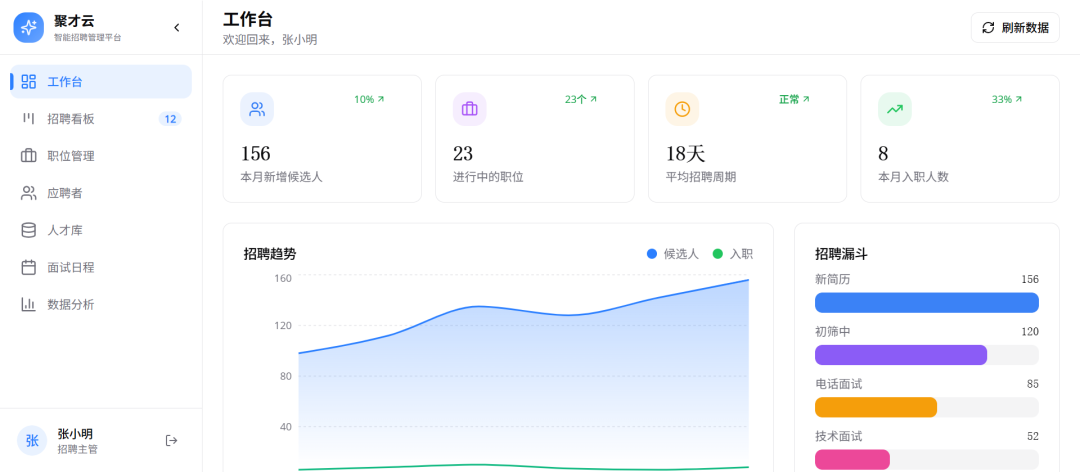Select 应聘者 from the sidebar
The image size is (1080, 472).
[101, 194]
